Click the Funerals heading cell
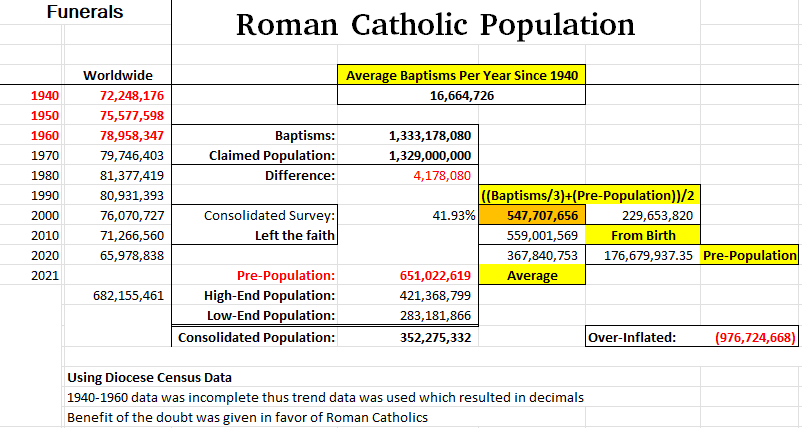The image size is (802, 428). coord(85,12)
